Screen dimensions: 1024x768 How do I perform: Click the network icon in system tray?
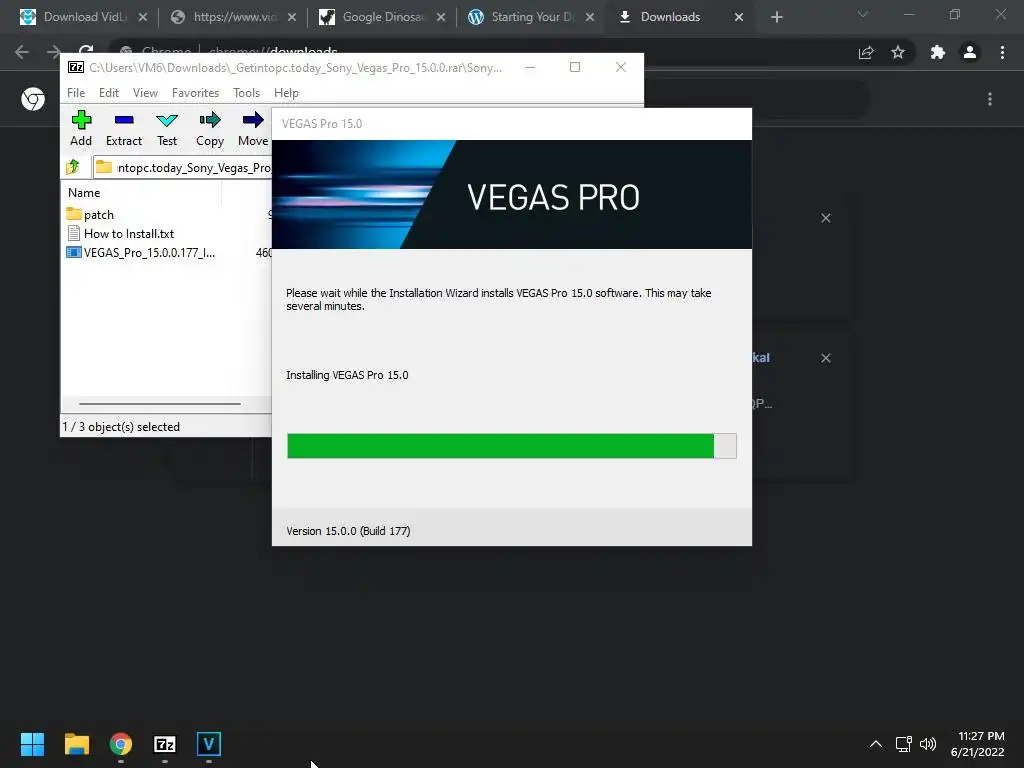click(x=903, y=744)
